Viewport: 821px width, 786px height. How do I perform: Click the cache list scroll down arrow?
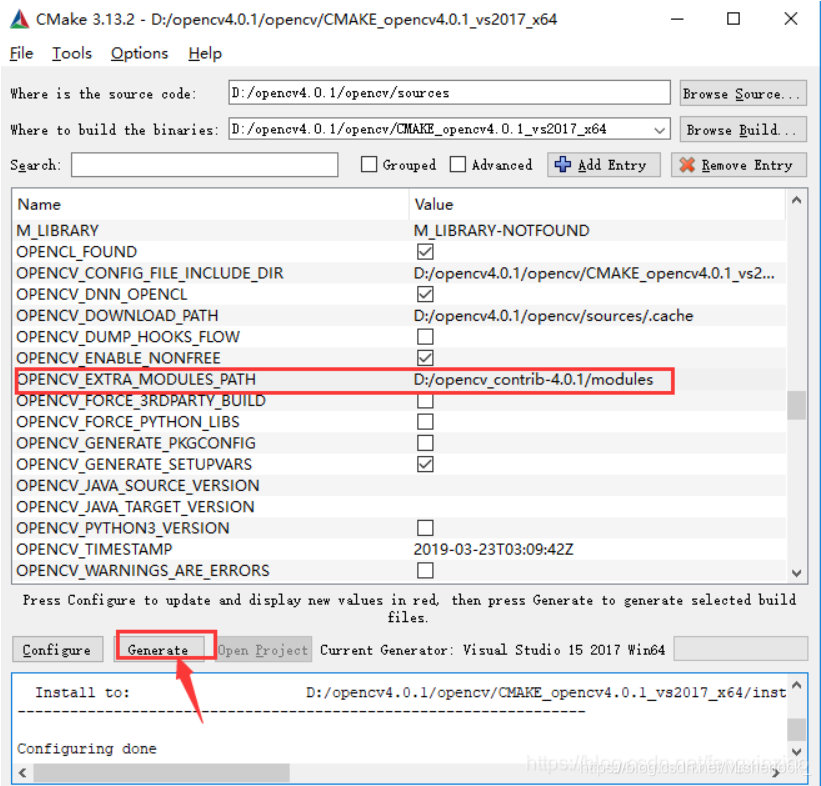[x=796, y=573]
